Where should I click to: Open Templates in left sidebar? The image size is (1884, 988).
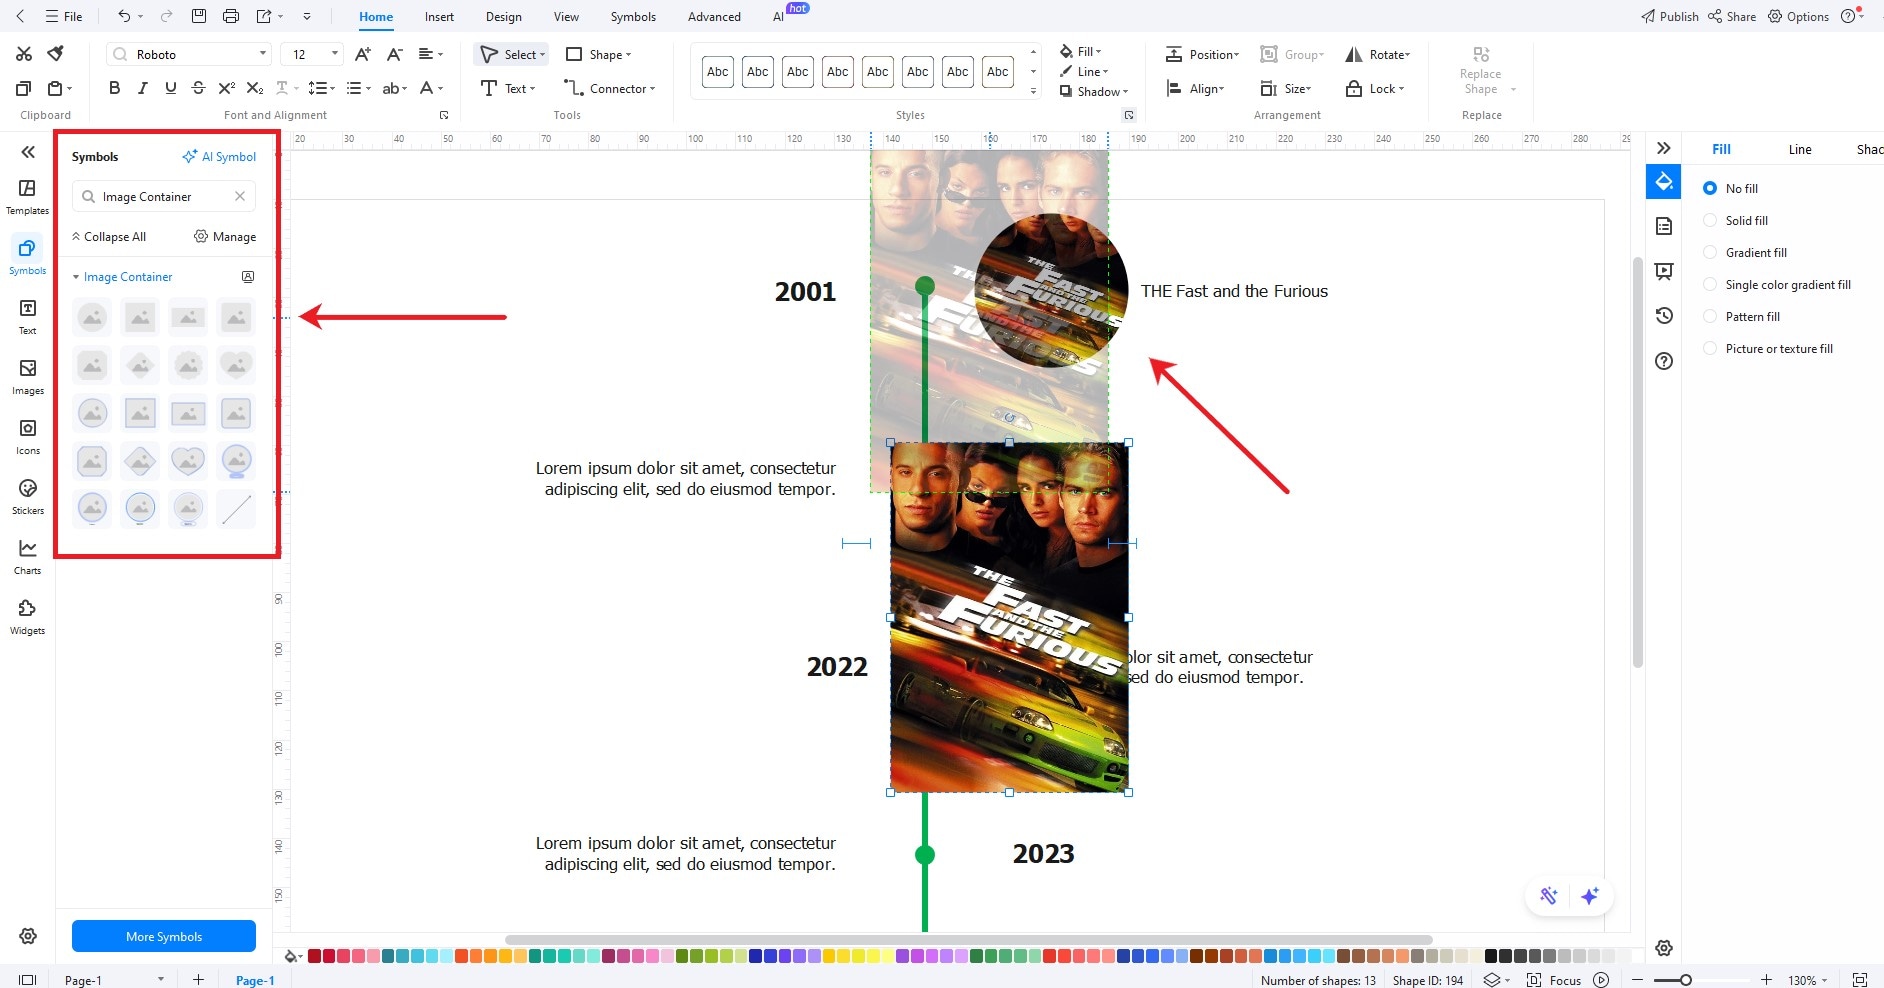pos(27,197)
